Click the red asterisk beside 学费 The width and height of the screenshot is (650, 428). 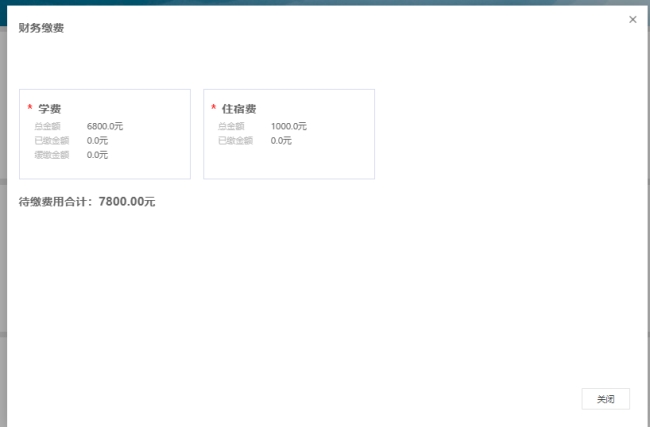[30, 108]
